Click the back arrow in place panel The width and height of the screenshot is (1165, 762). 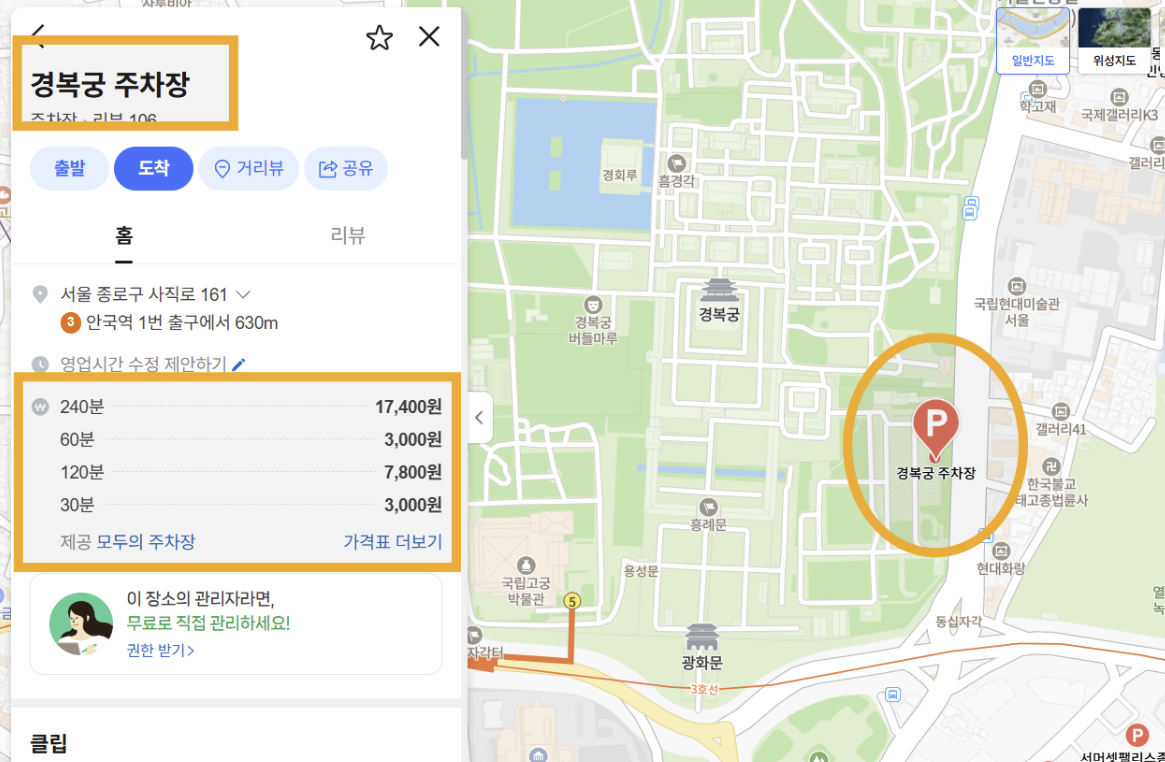[39, 35]
